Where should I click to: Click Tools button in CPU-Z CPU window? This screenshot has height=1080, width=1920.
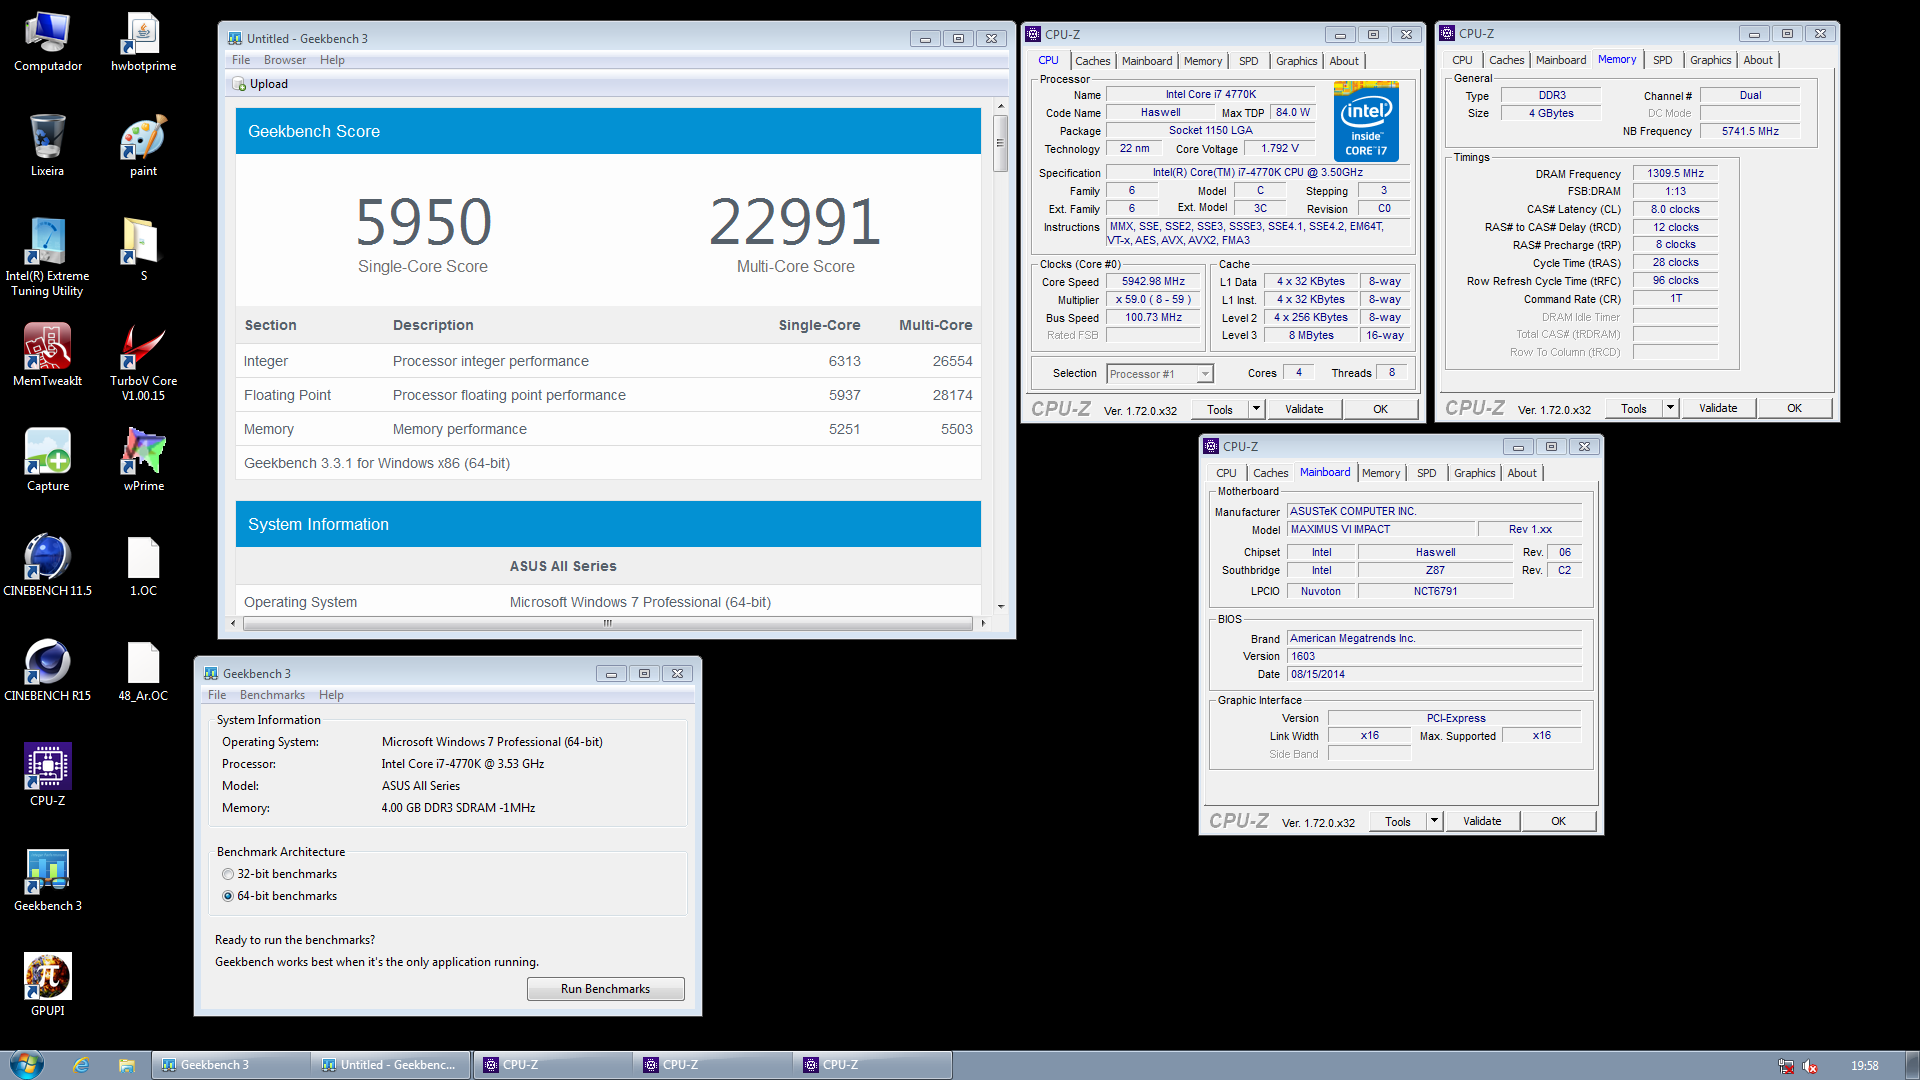1220,409
